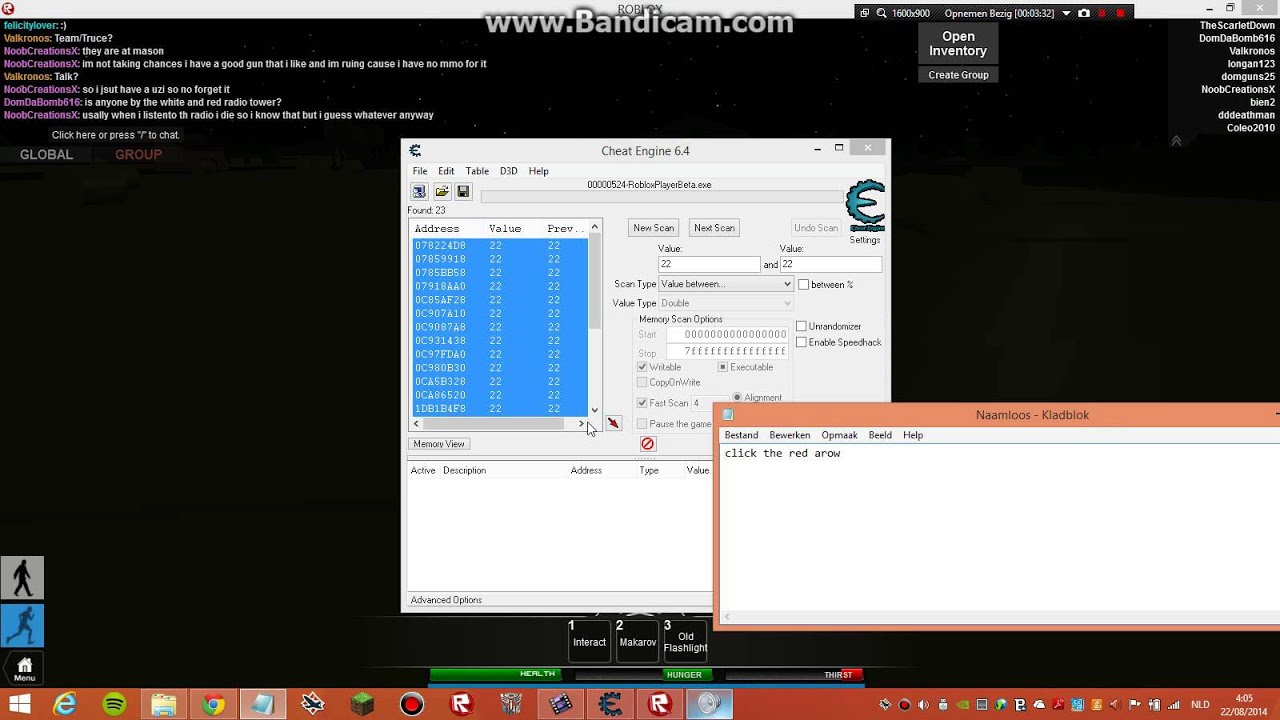1280x720 pixels.
Task: Open Notepad Opmaak menu
Action: pyautogui.click(x=839, y=435)
